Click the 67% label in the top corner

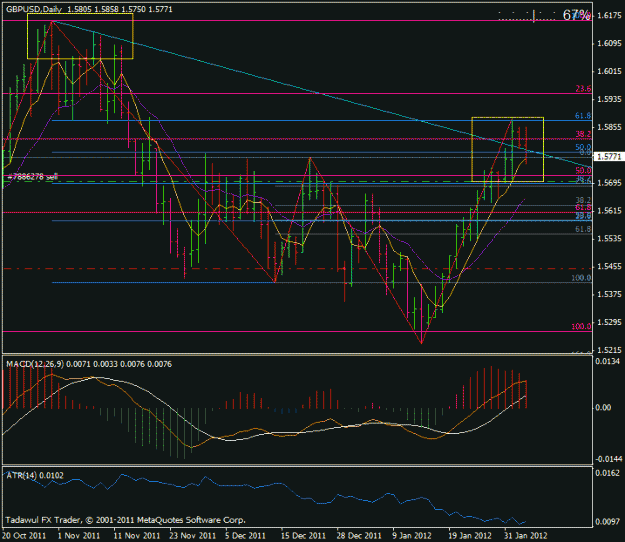pyautogui.click(x=576, y=15)
